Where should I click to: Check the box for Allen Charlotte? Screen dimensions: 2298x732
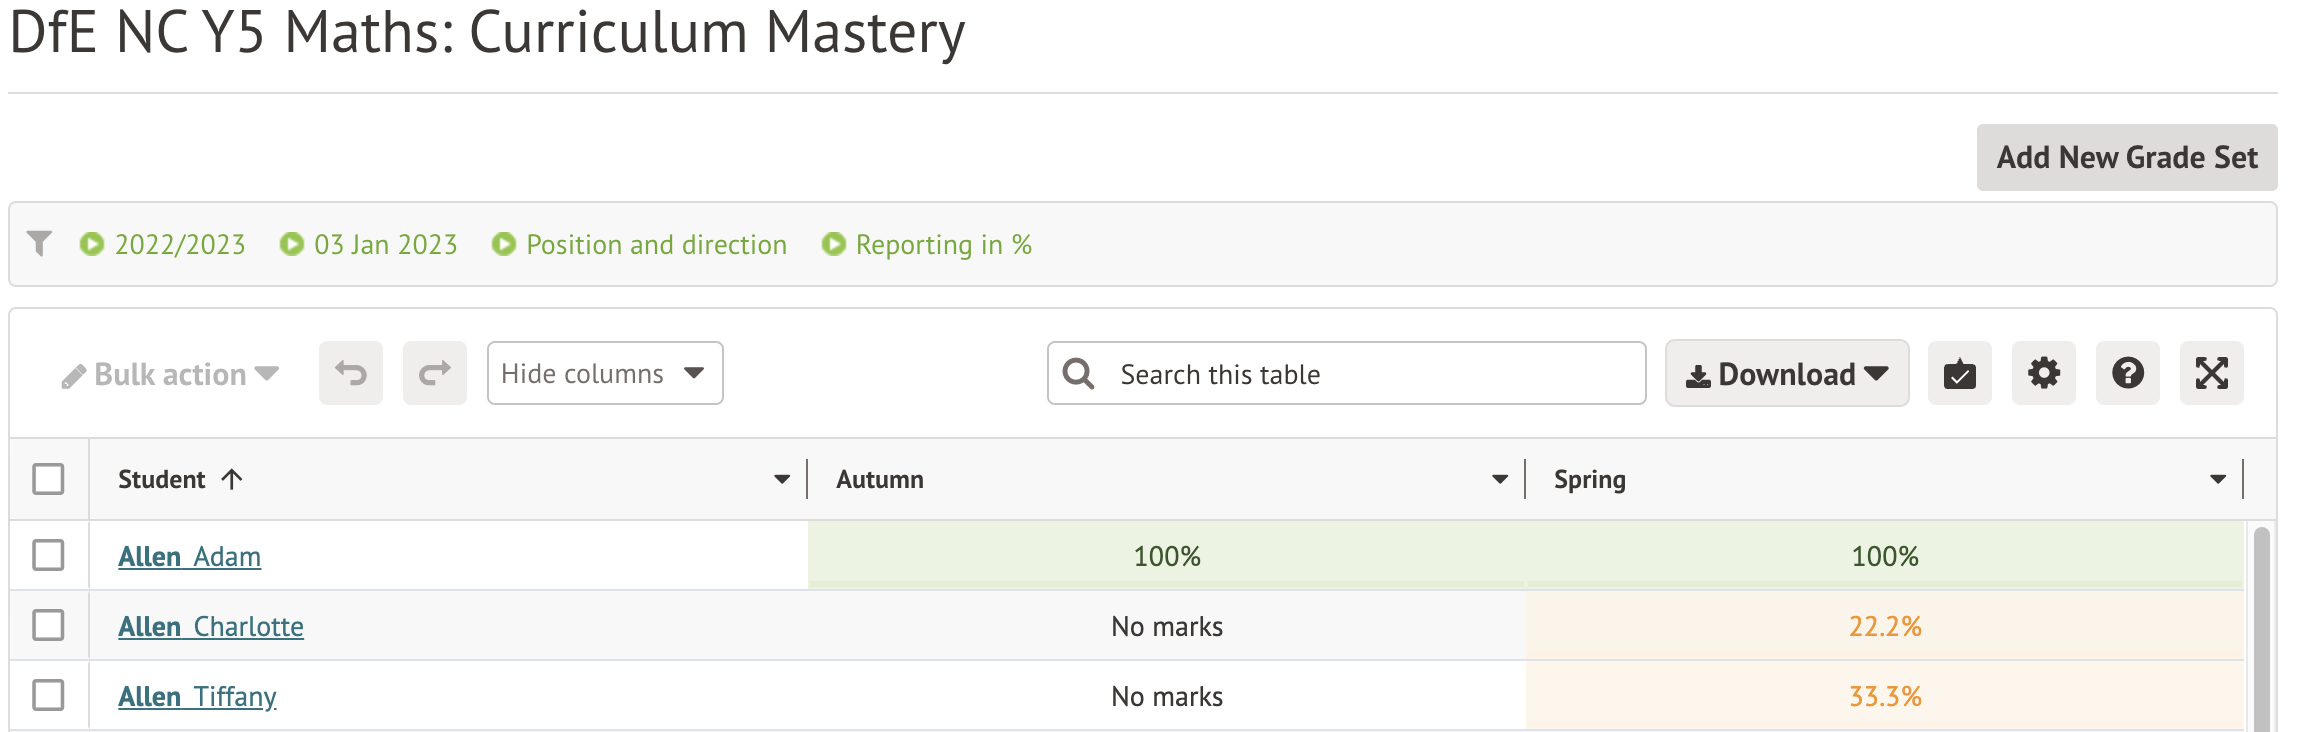[x=48, y=625]
